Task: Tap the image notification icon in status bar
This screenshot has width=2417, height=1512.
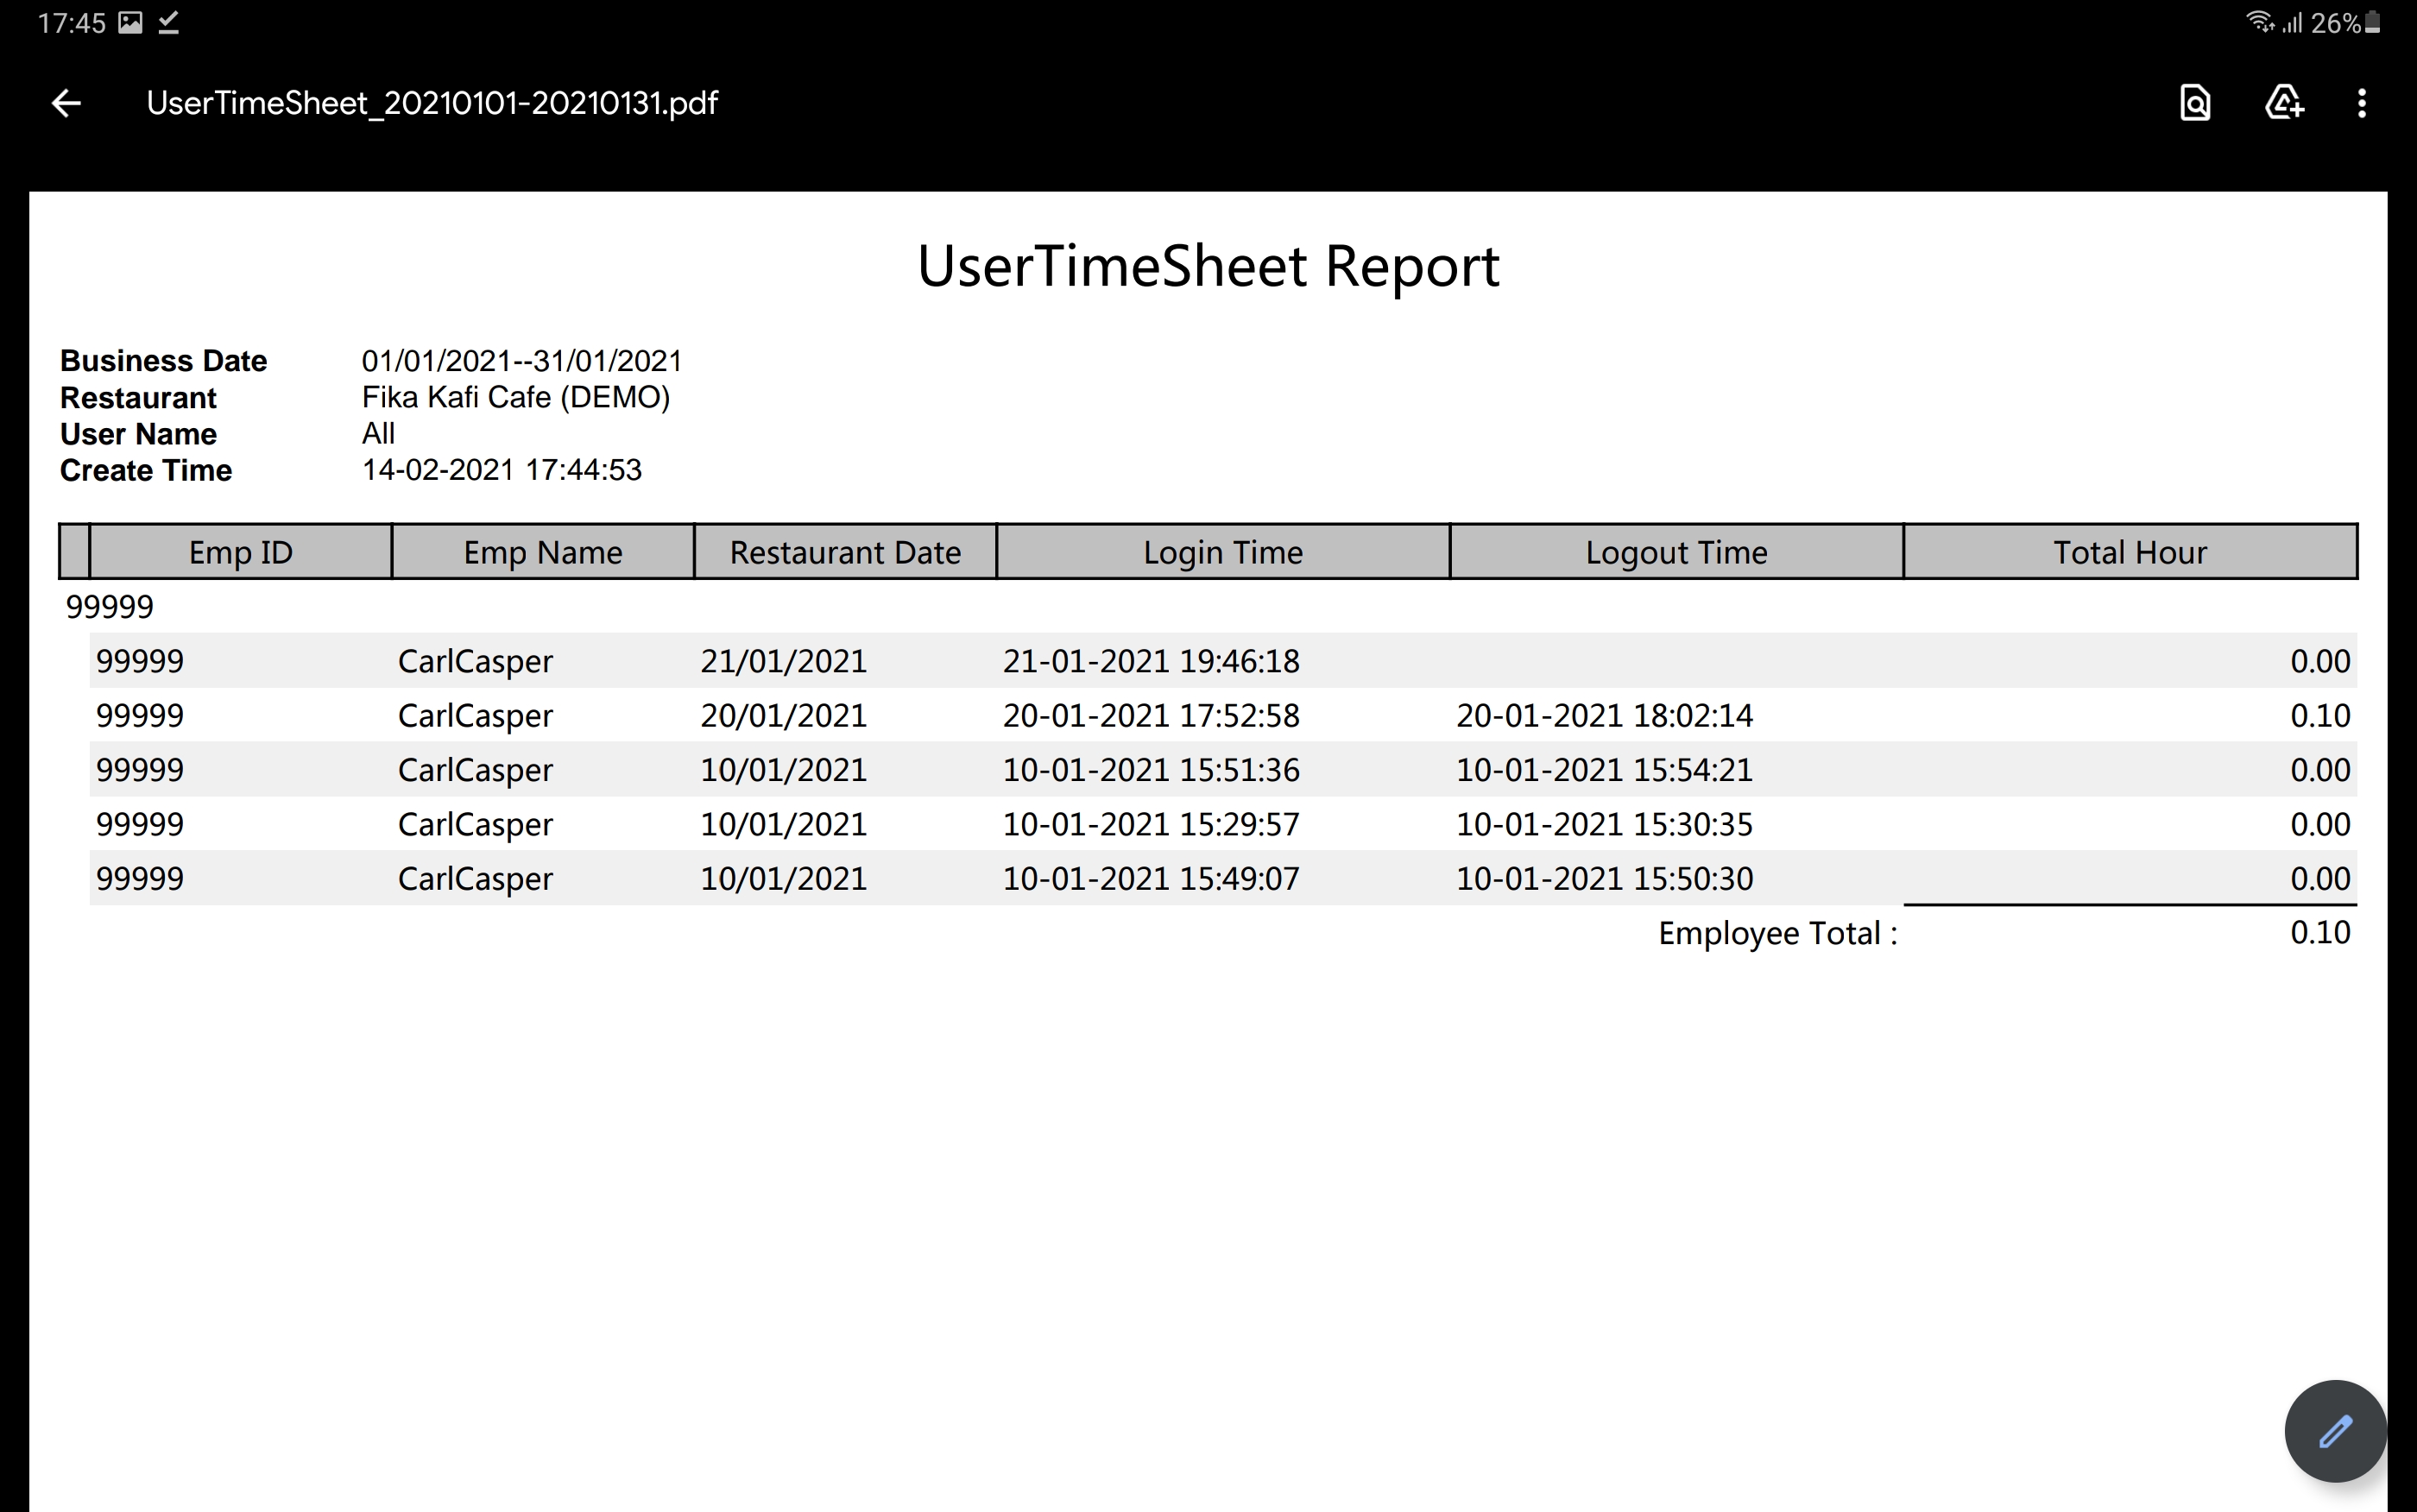Action: [x=130, y=23]
